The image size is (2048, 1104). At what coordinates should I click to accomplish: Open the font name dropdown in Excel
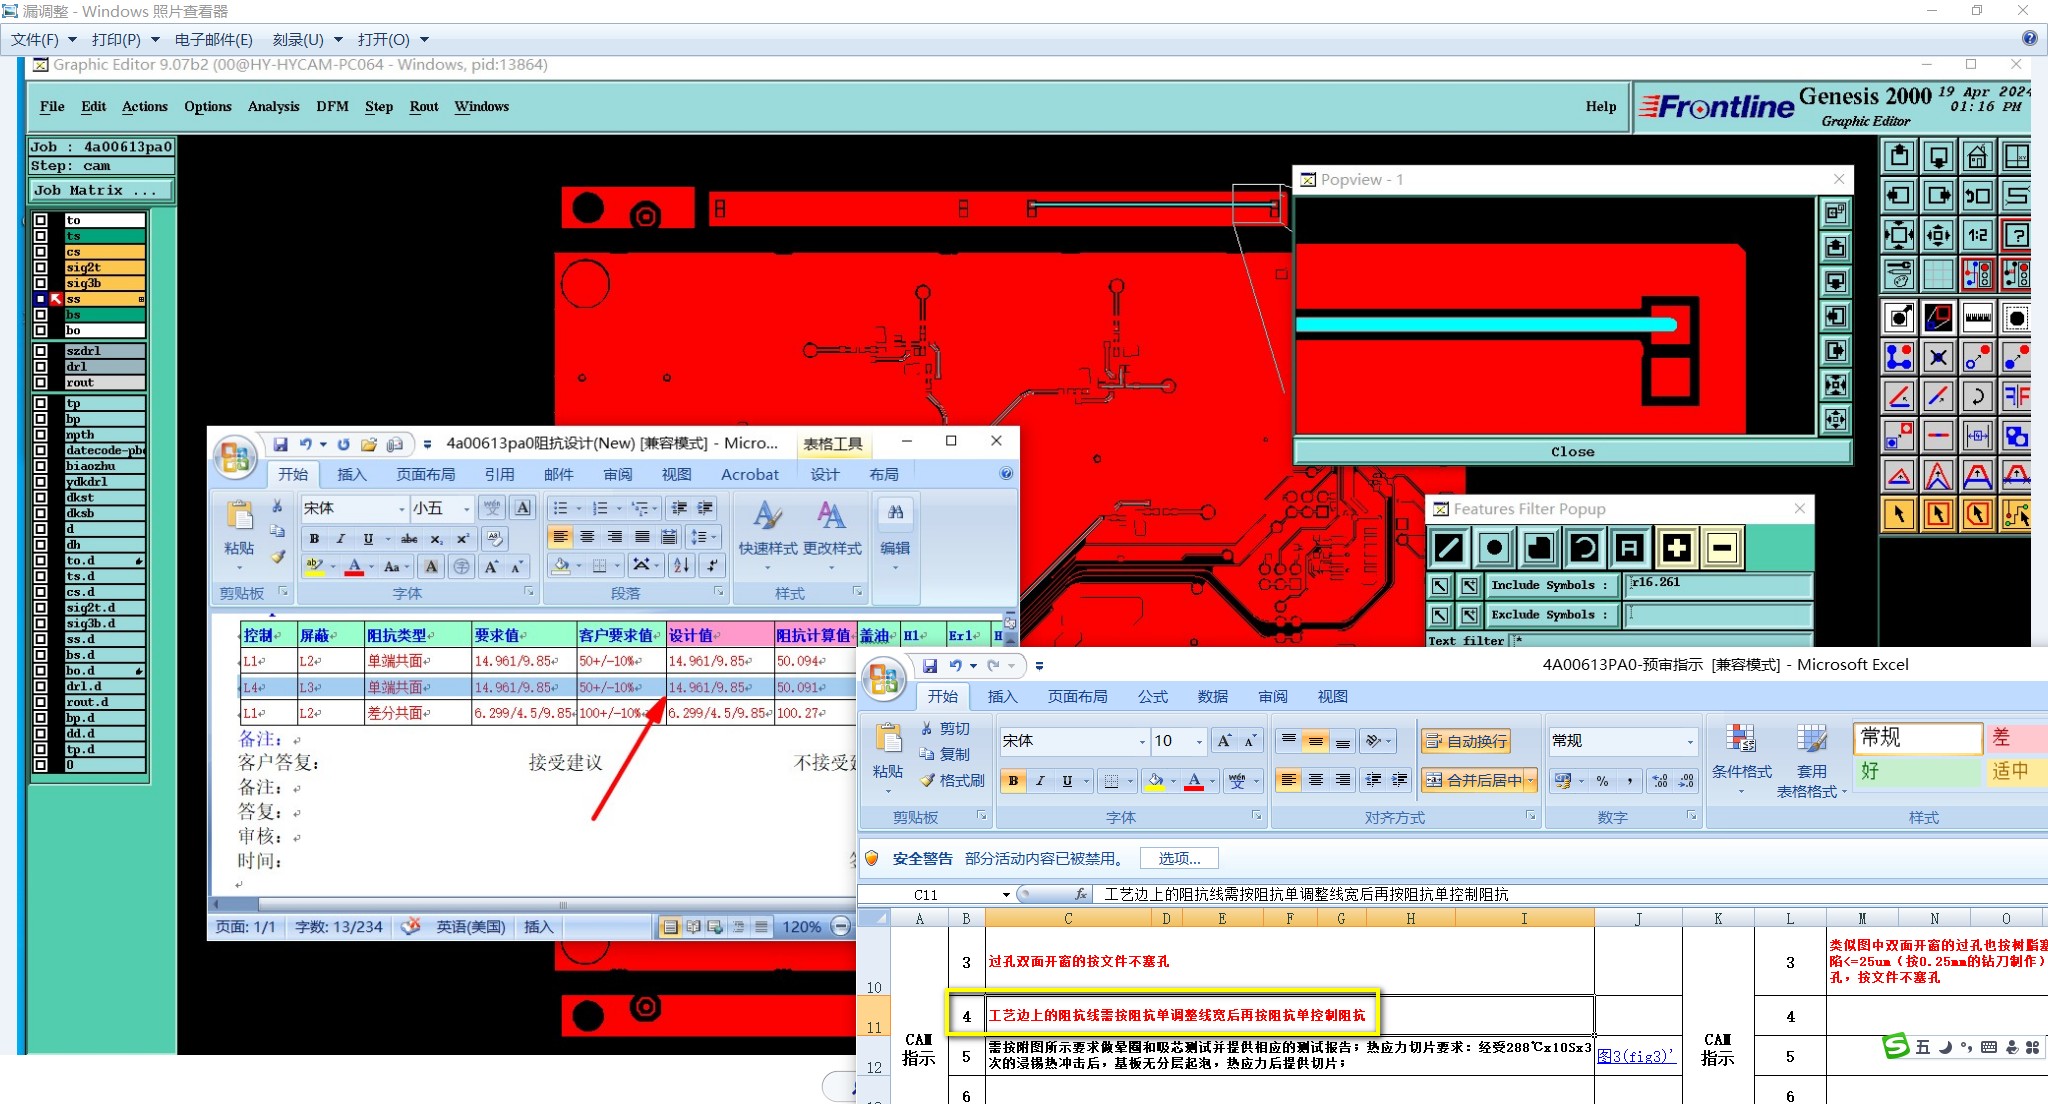coord(1142,741)
